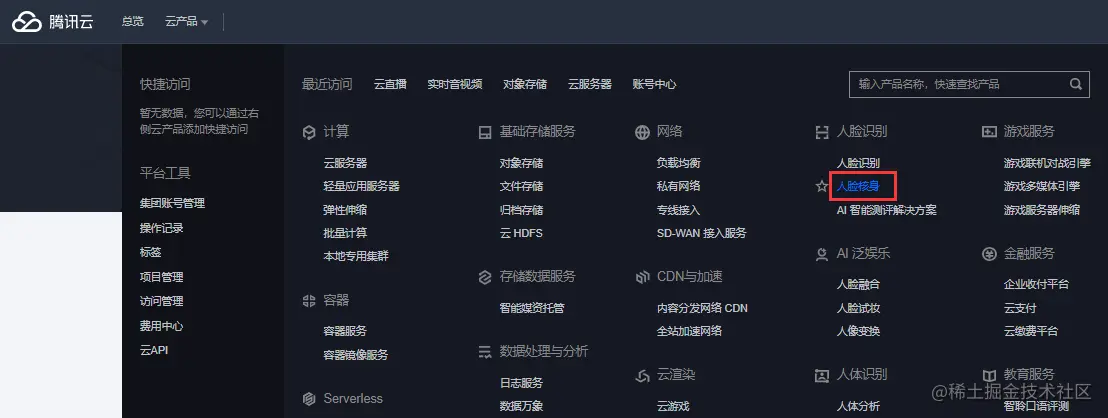Open 对象存储 under 基础存储服务
The height and width of the screenshot is (418, 1108).
[521, 163]
